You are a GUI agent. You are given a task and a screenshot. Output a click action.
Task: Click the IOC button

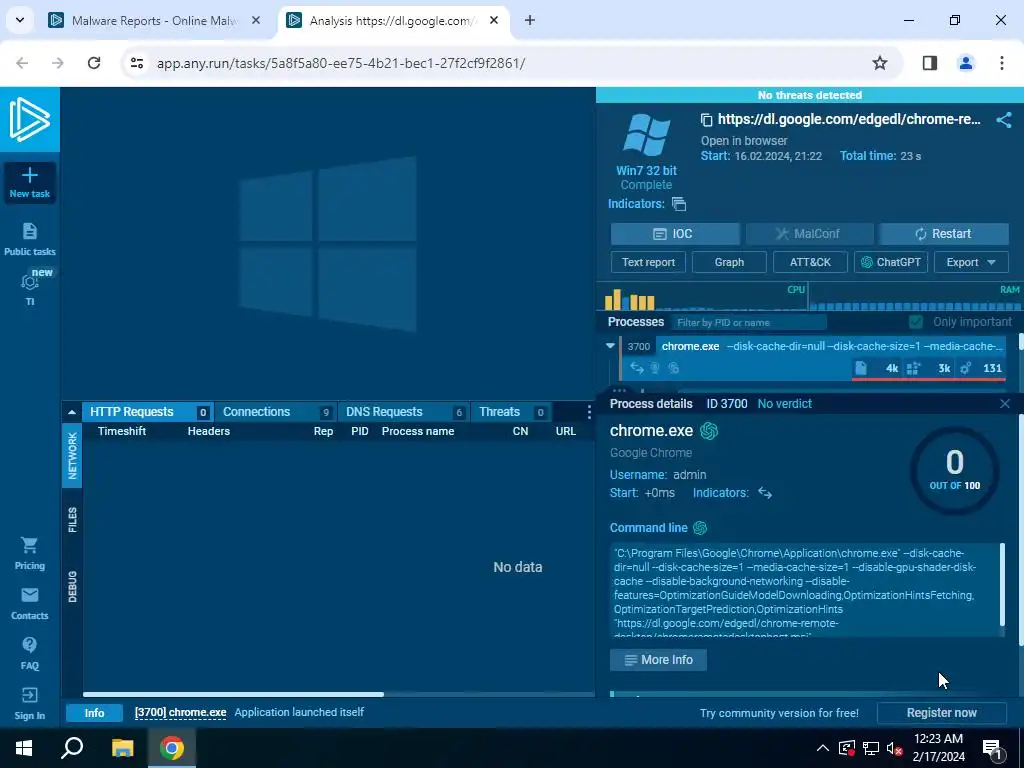point(675,234)
